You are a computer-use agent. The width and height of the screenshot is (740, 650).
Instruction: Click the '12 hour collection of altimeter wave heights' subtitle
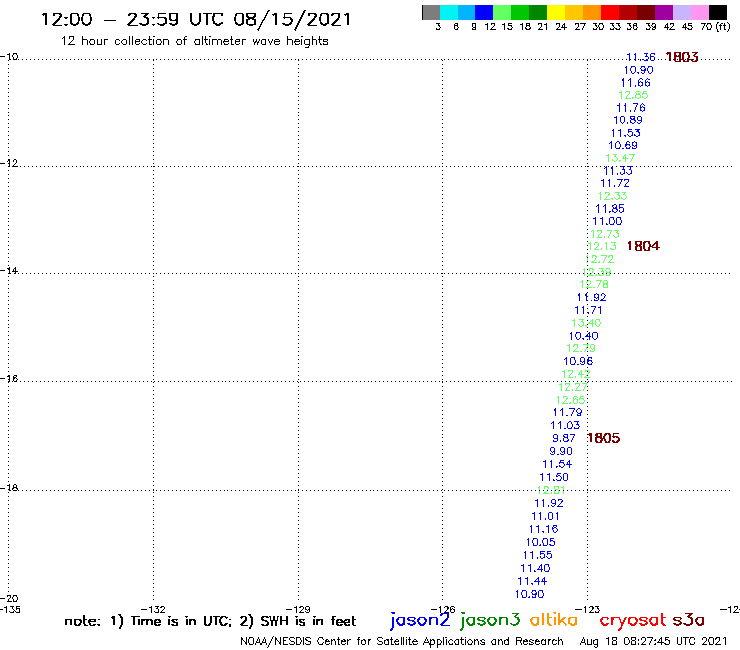pos(194,41)
